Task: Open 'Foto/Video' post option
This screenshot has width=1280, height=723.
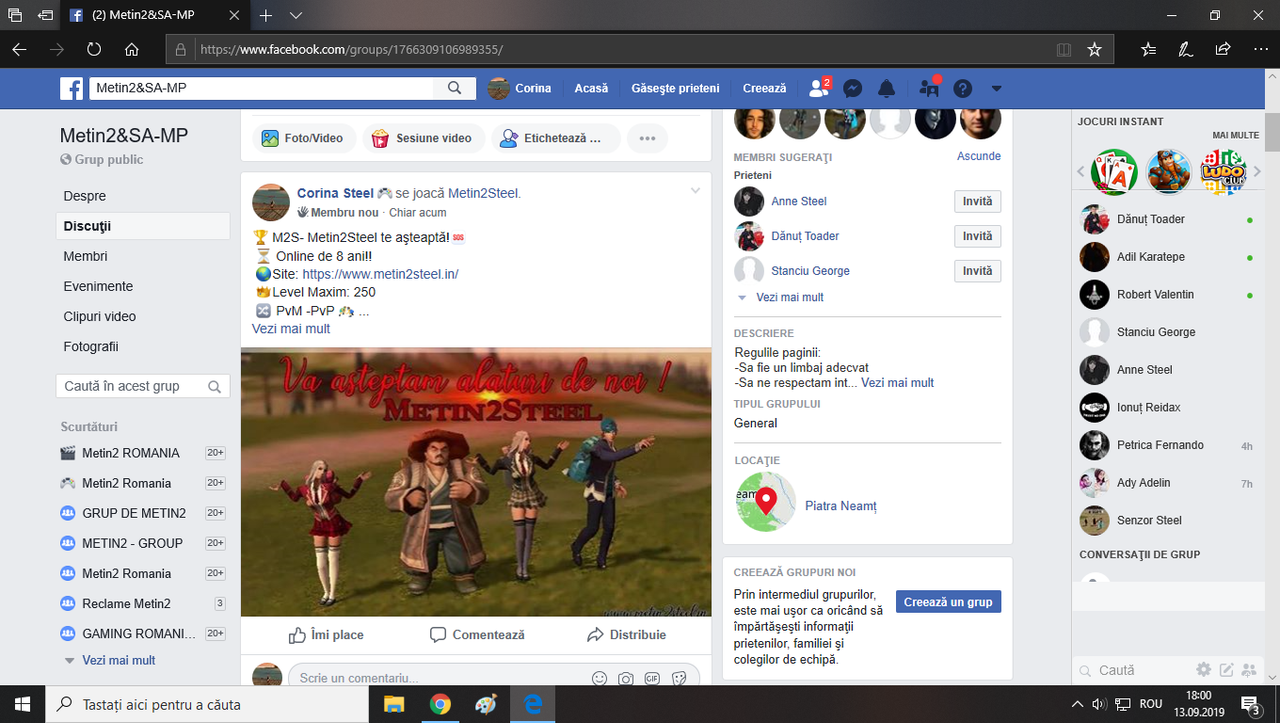Action: (x=302, y=138)
